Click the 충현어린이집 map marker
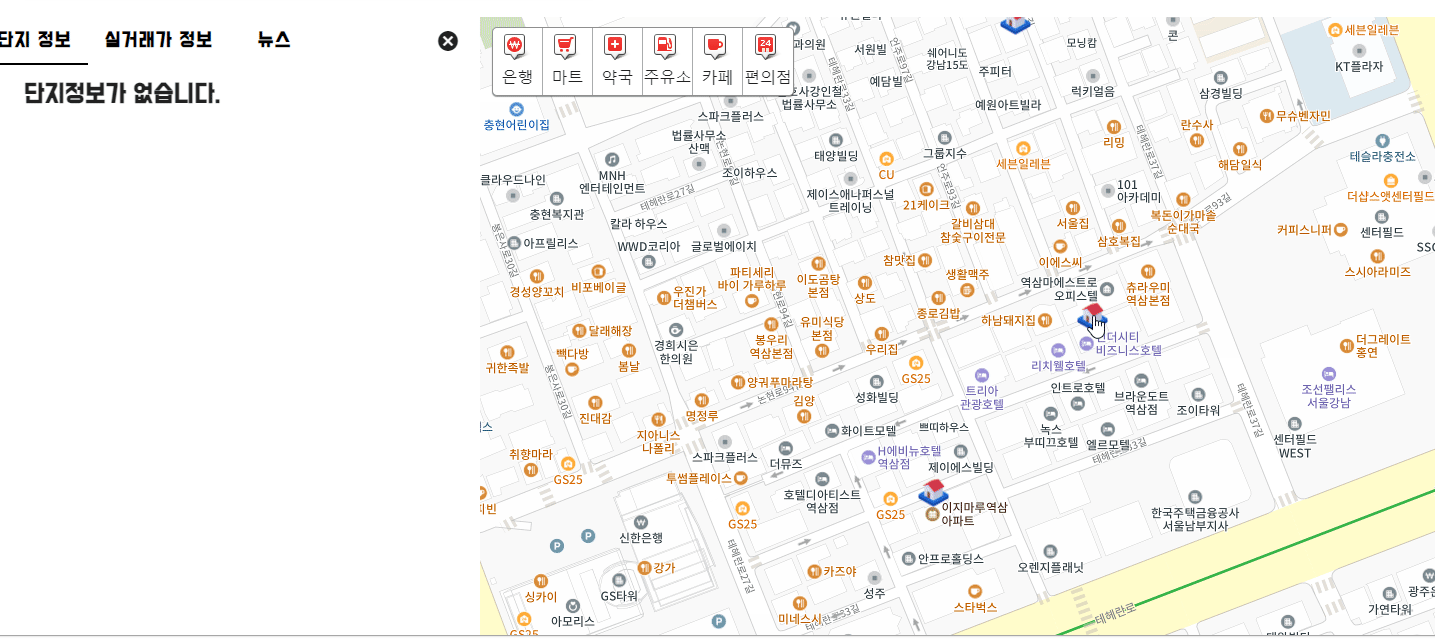This screenshot has width=1435, height=642. 516,109
